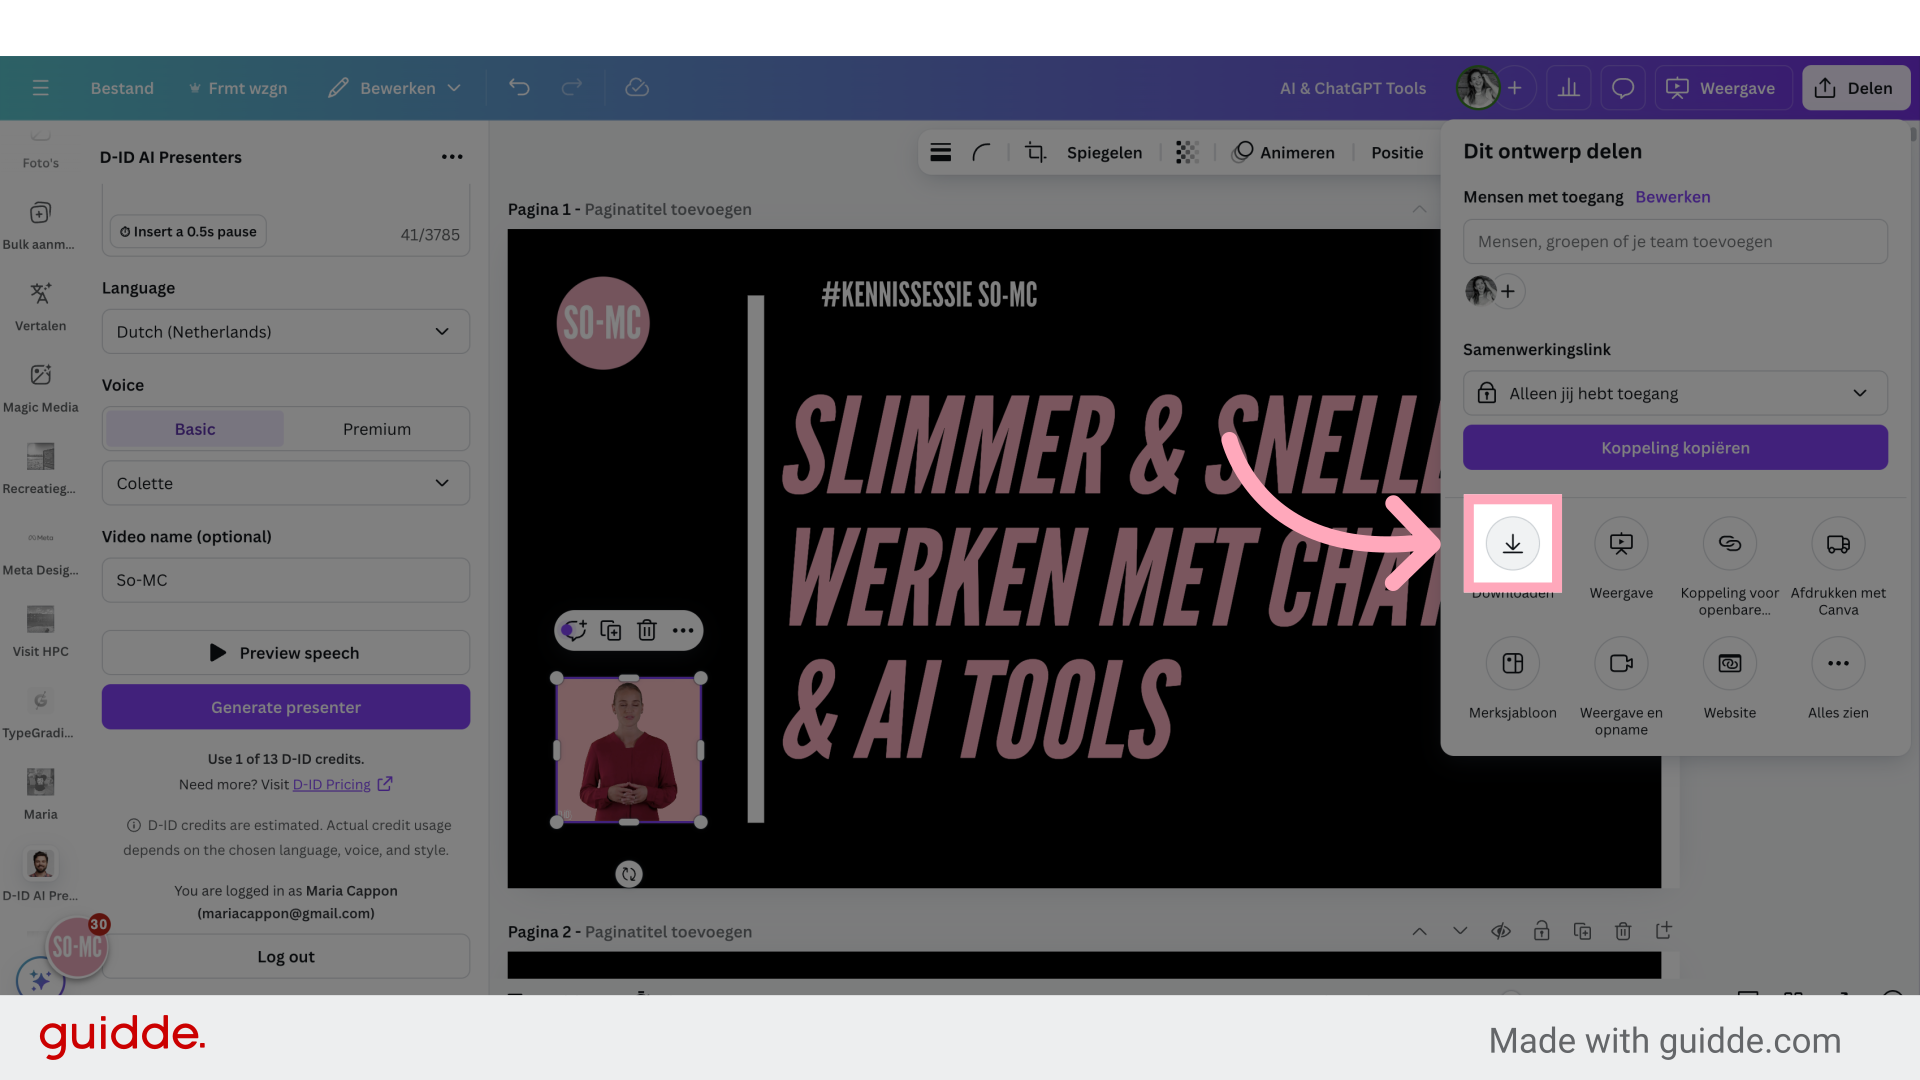The width and height of the screenshot is (1920, 1080).
Task: Open Visit HPC app in sidebar
Action: (40, 632)
